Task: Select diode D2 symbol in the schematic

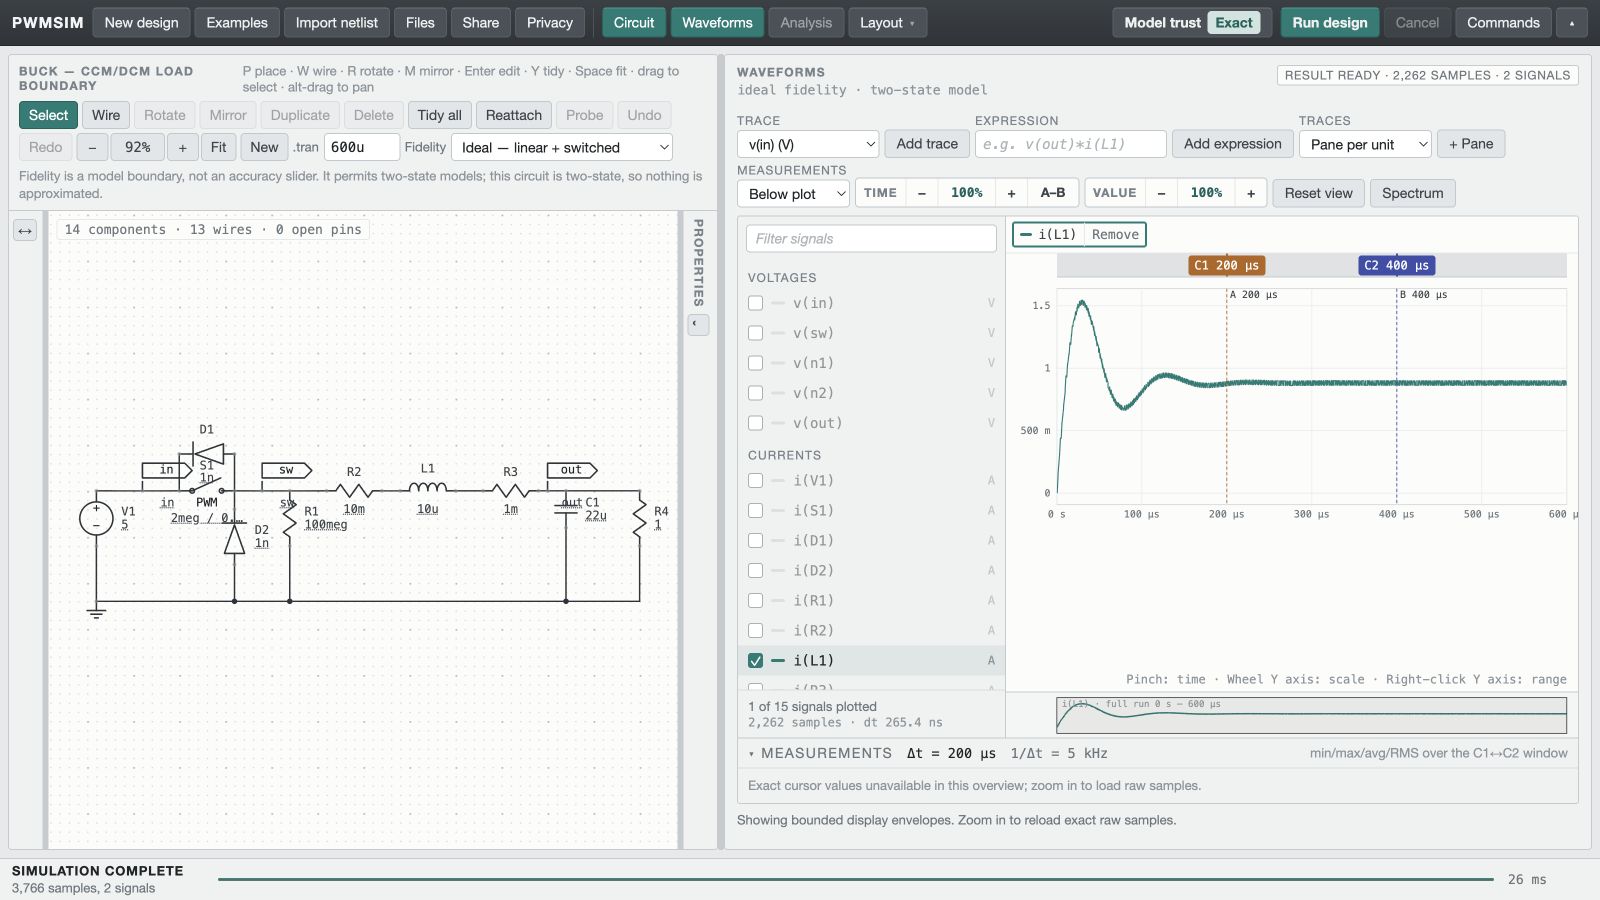Action: [x=234, y=540]
